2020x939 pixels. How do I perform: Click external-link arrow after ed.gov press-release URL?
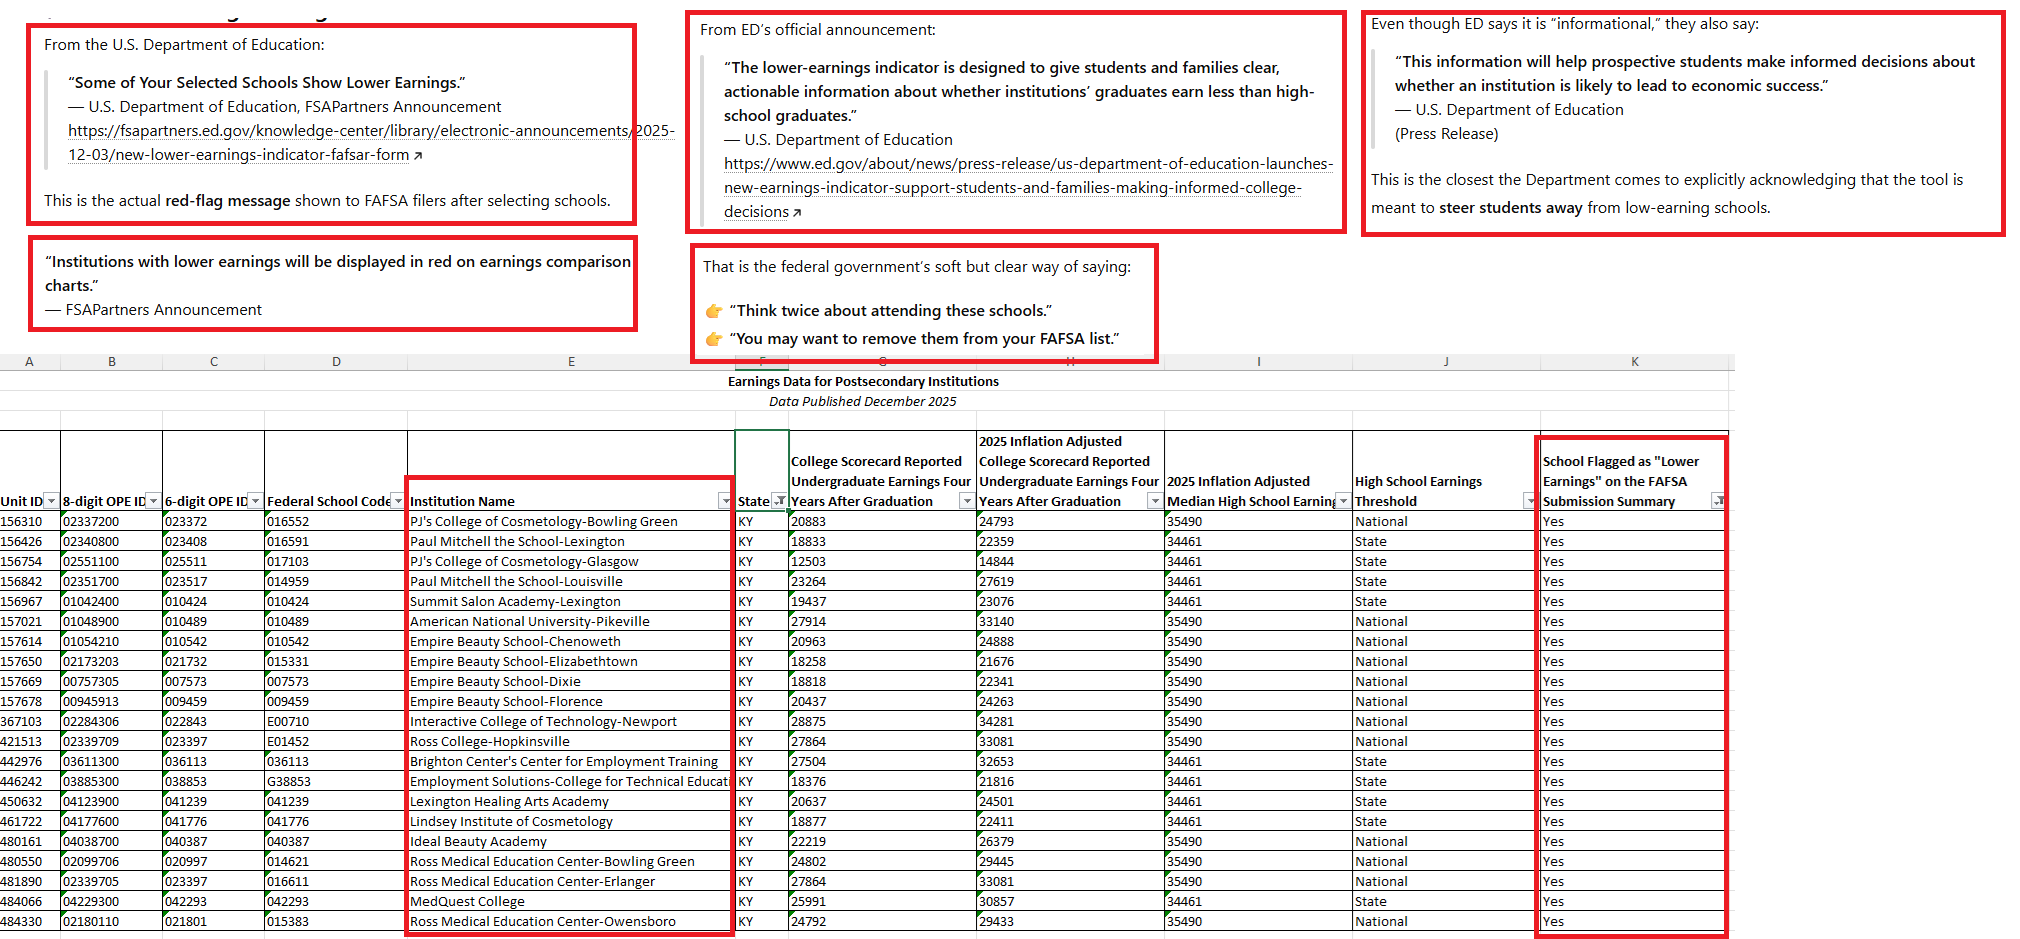click(x=797, y=213)
